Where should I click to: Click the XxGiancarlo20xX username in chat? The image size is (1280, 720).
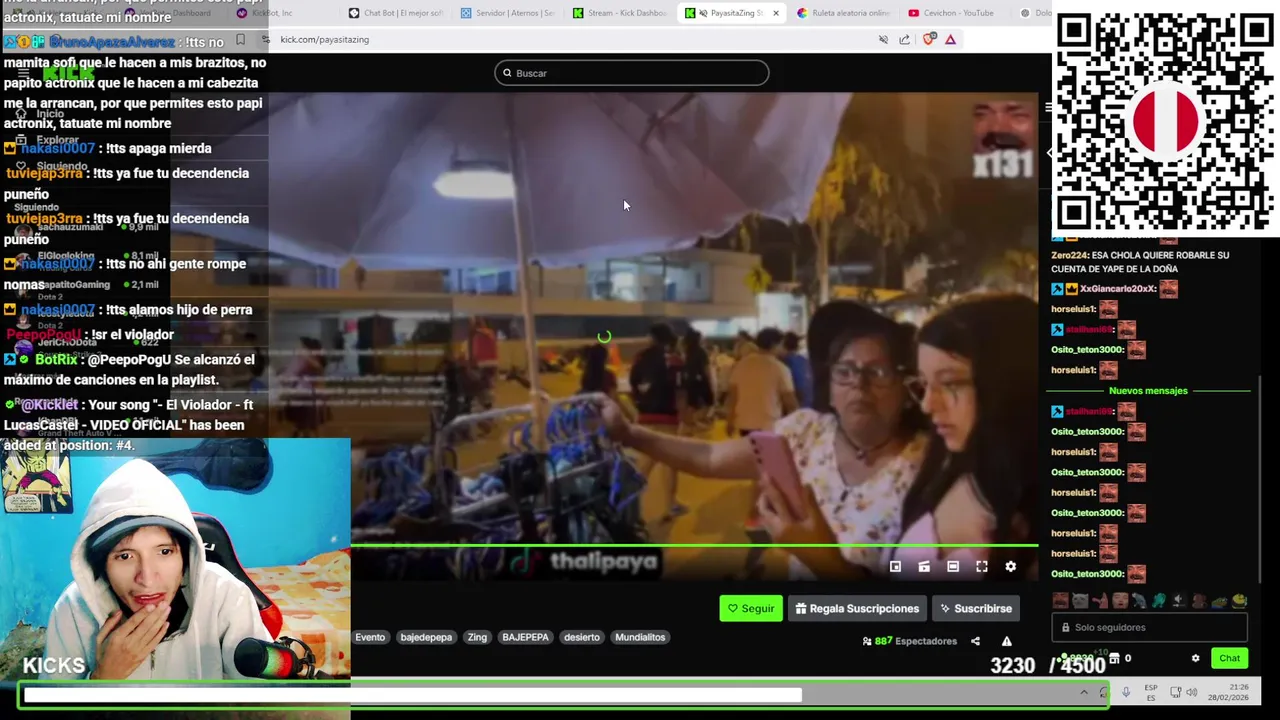(1117, 289)
